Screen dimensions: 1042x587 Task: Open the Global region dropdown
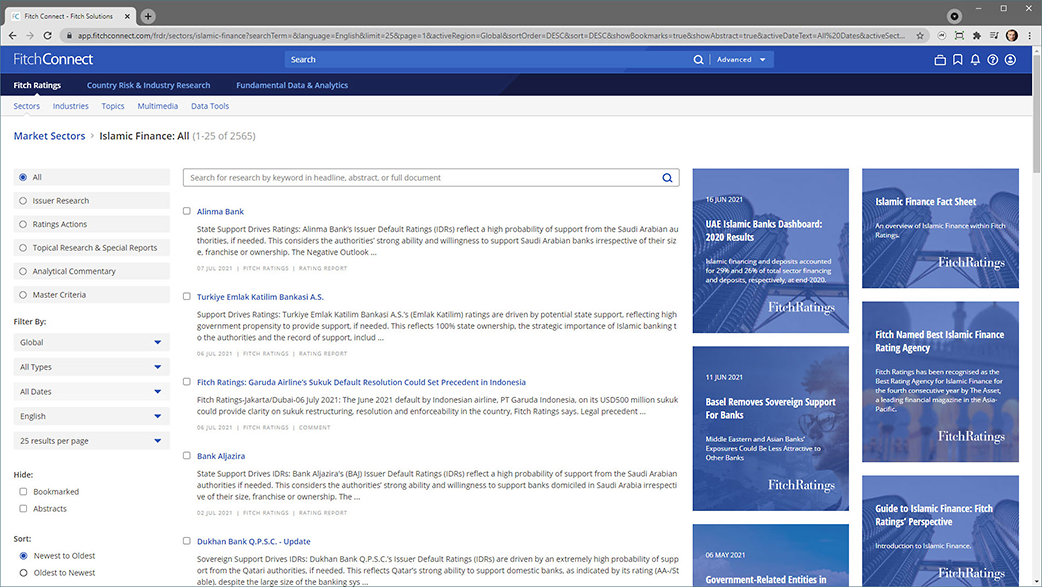[92, 342]
